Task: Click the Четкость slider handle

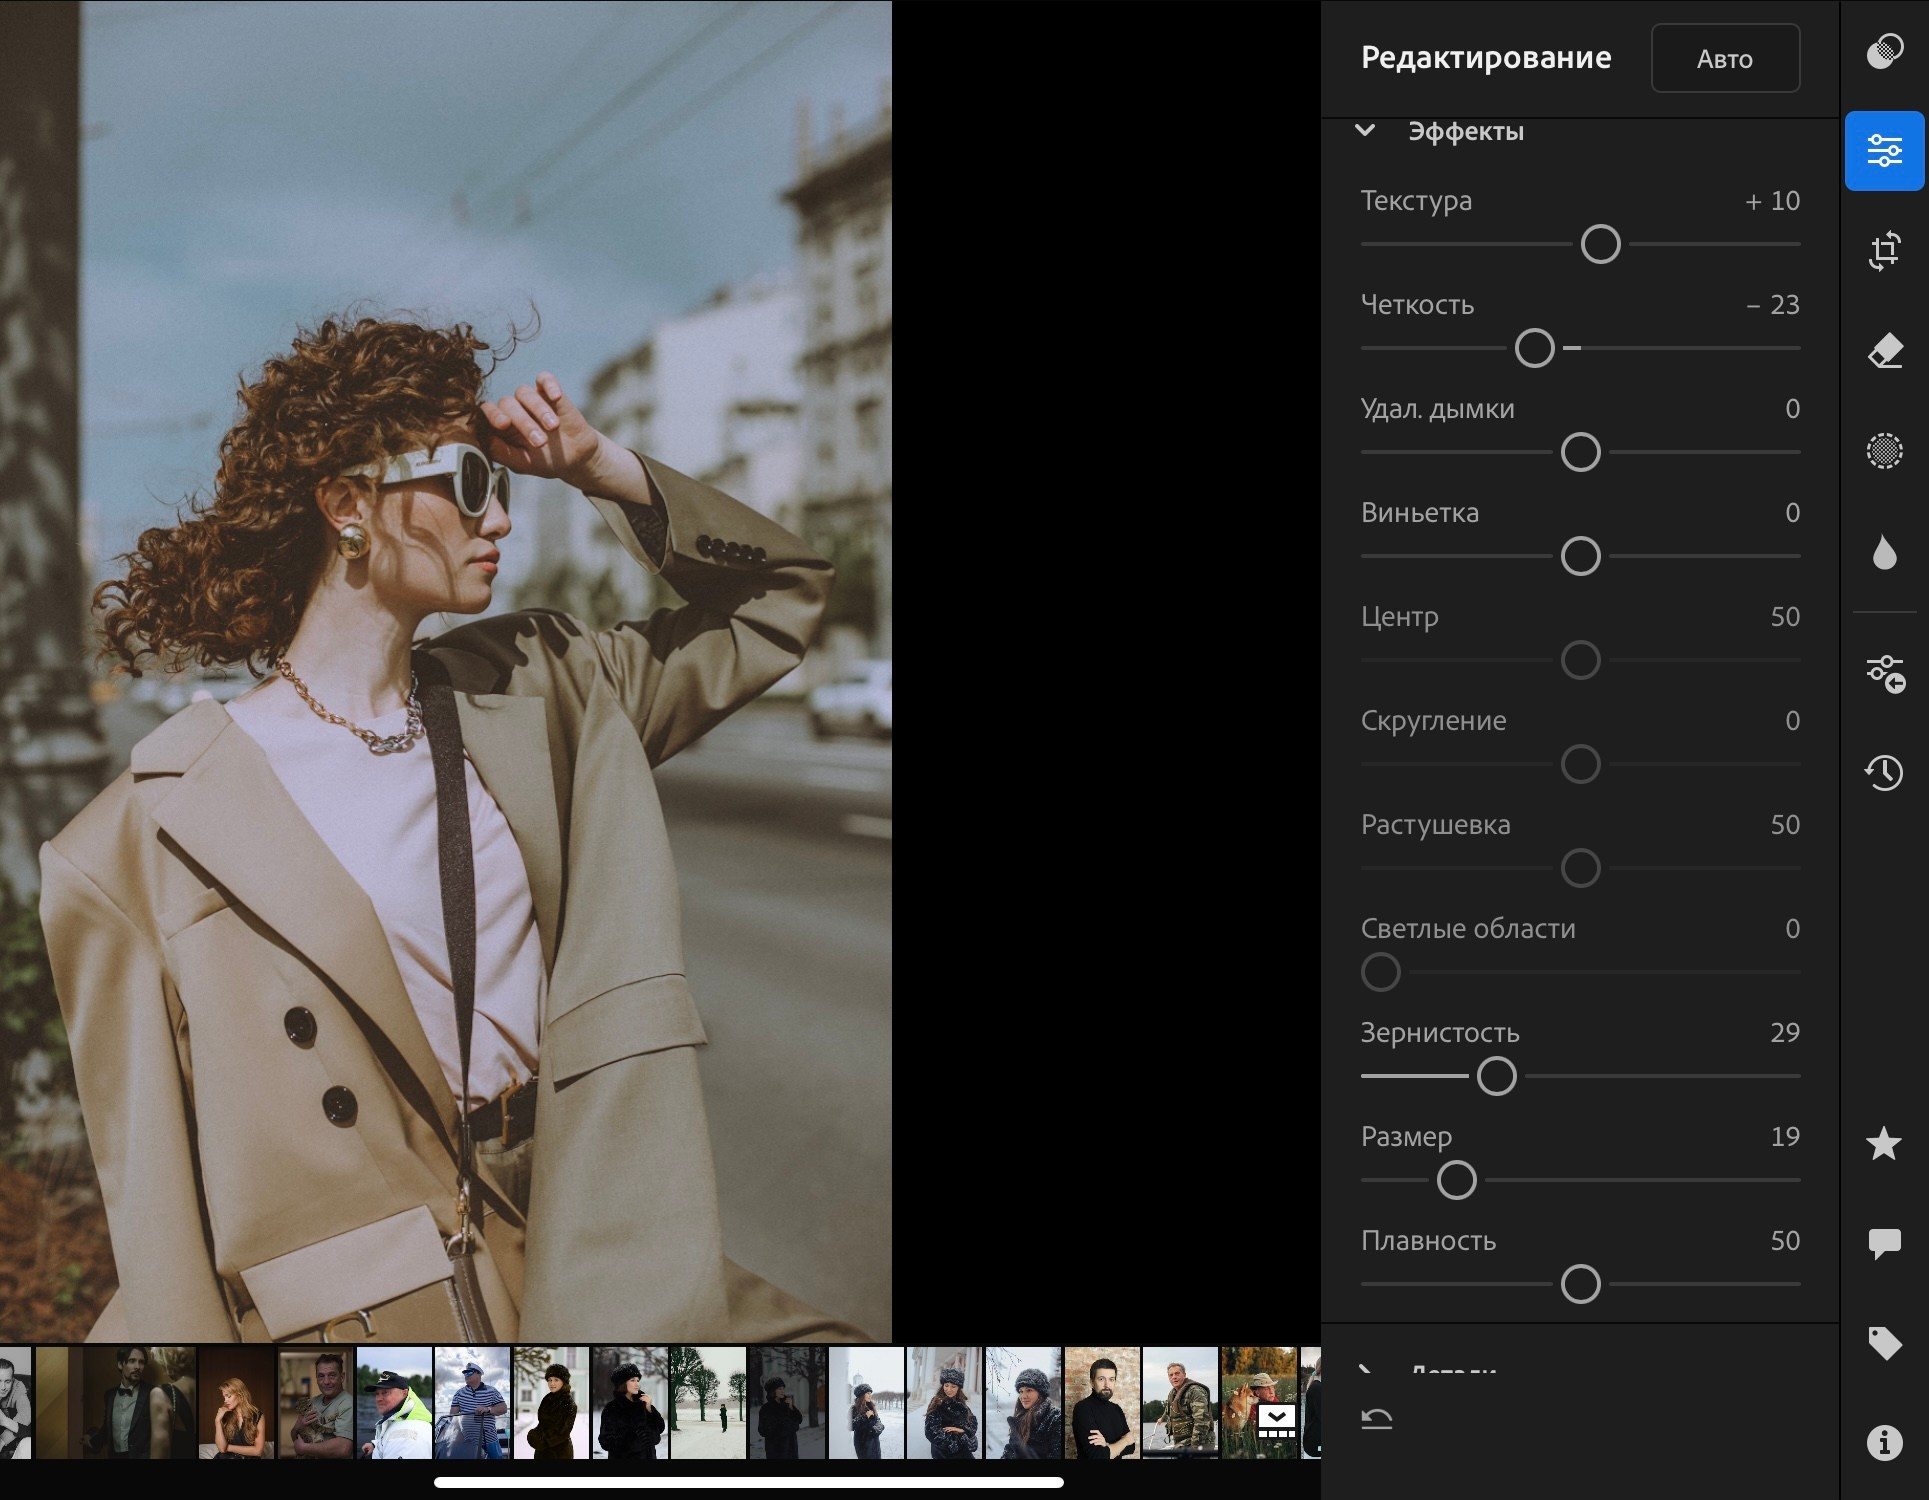Action: pyautogui.click(x=1534, y=349)
